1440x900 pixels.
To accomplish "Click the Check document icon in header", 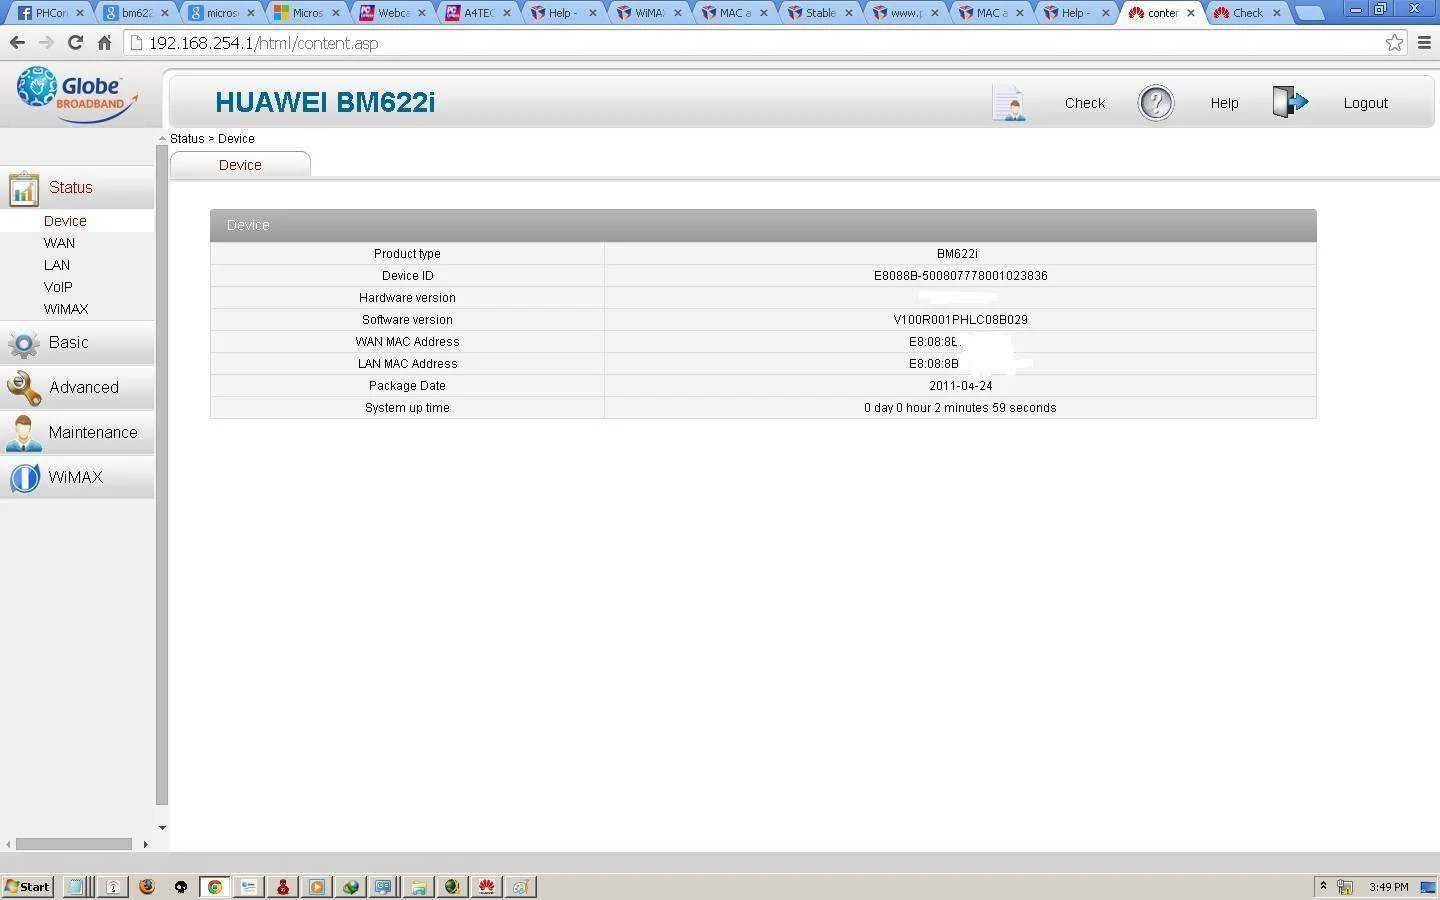I will pyautogui.click(x=1009, y=102).
